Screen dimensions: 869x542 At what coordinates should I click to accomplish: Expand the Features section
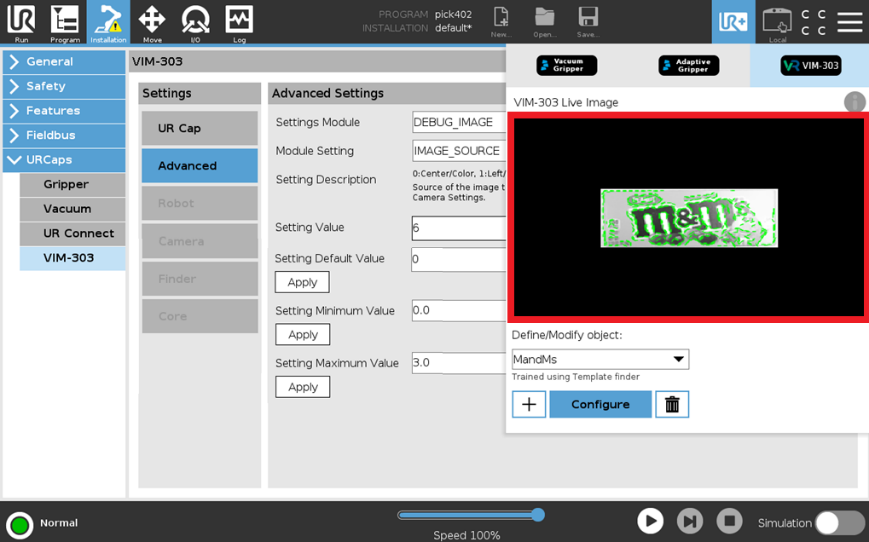point(64,110)
